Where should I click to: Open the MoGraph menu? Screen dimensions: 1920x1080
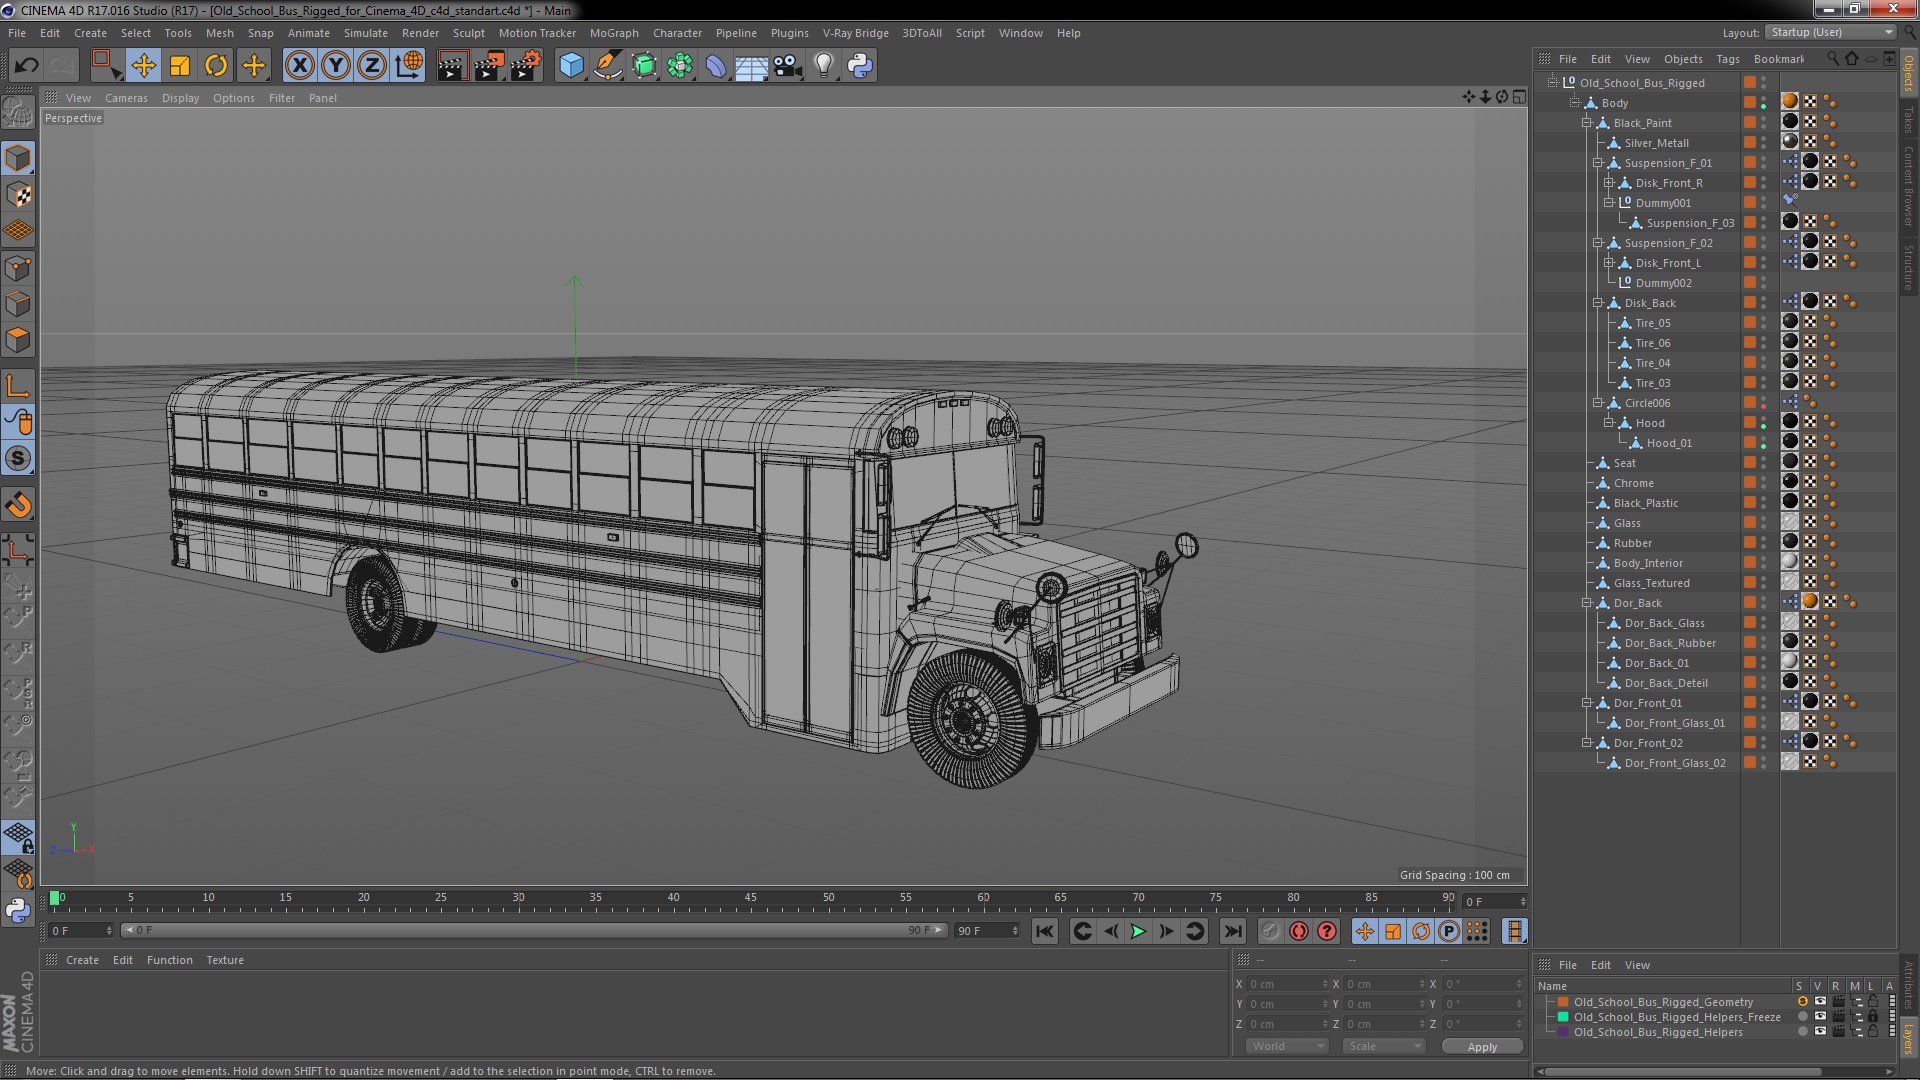613,33
